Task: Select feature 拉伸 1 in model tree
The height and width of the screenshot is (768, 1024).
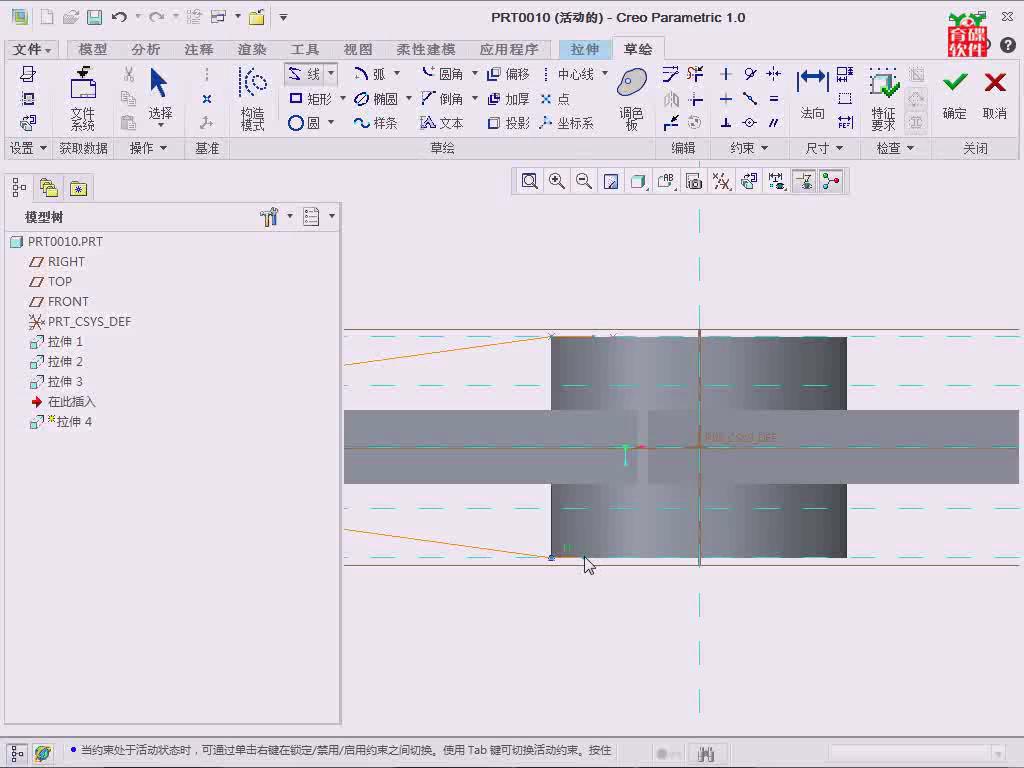Action: 56,342
